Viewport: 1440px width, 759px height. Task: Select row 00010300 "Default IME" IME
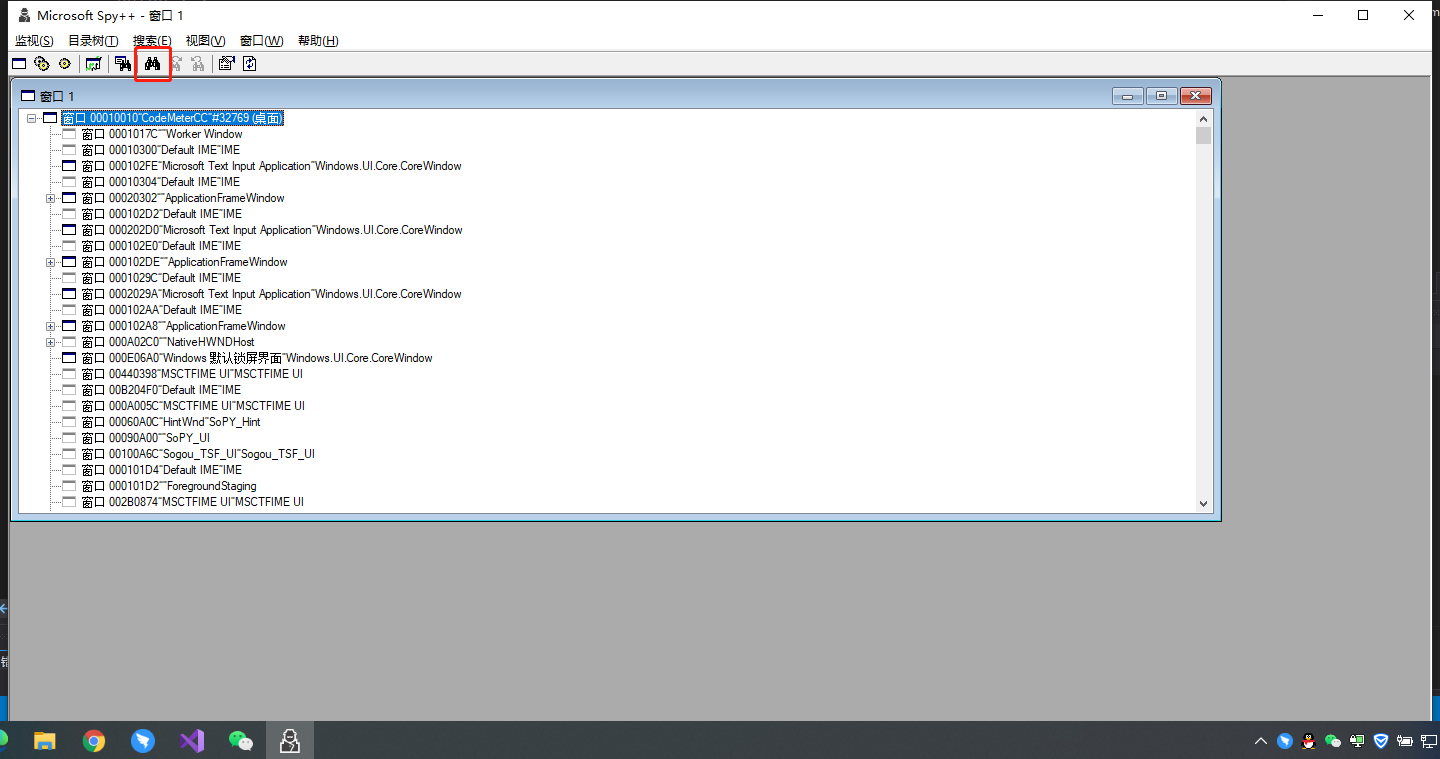[x=161, y=150]
